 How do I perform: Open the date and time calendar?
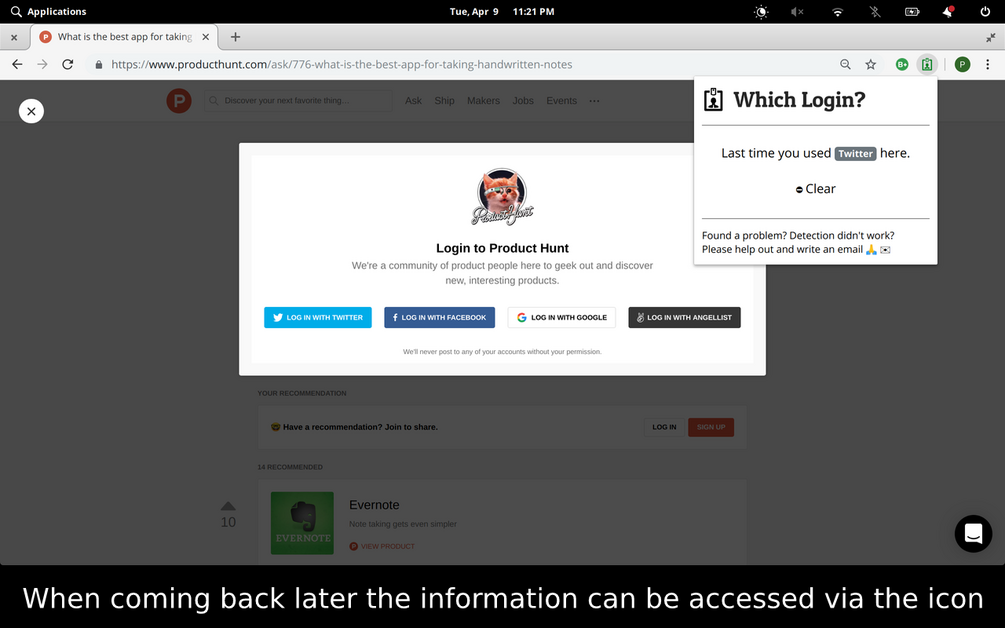(502, 12)
